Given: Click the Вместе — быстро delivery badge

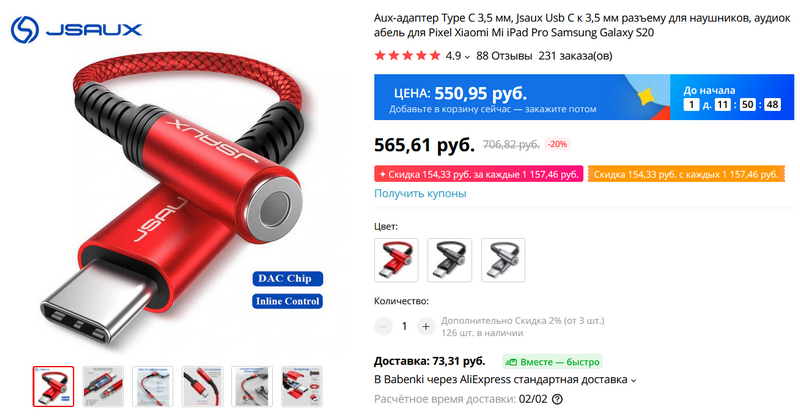Looking at the screenshot, I should pyautogui.click(x=552, y=362).
